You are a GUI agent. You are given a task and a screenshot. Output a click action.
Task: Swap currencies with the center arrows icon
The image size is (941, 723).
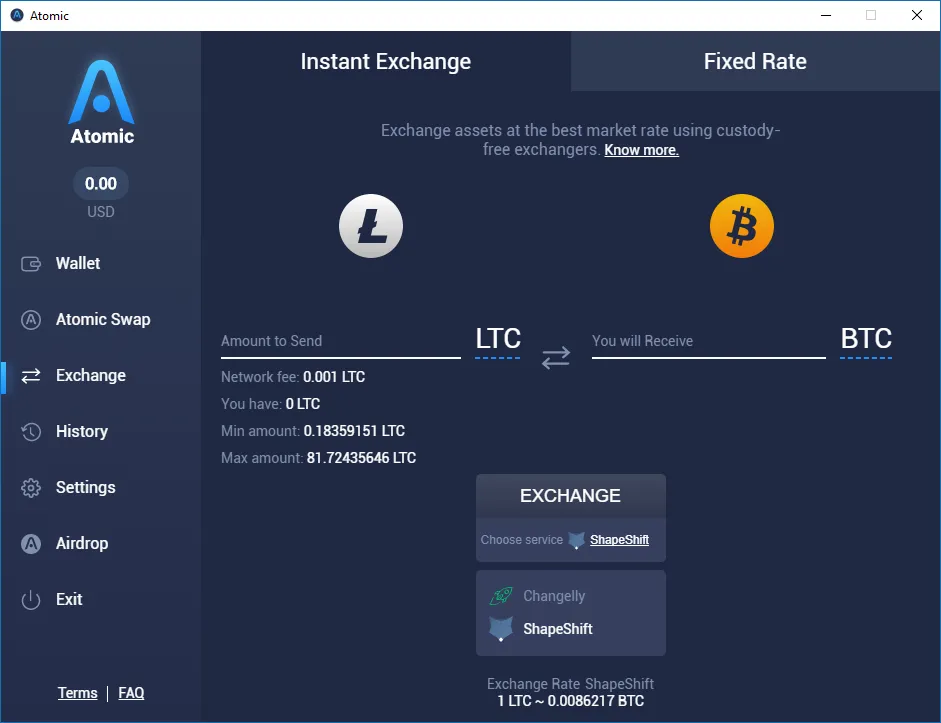(x=556, y=357)
